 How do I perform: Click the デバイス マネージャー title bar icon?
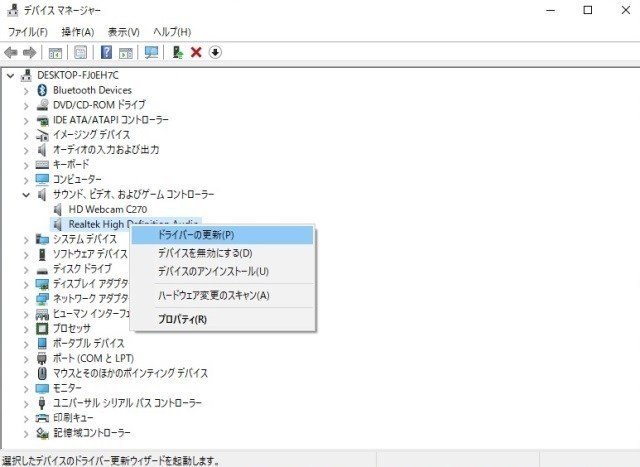[x=13, y=10]
